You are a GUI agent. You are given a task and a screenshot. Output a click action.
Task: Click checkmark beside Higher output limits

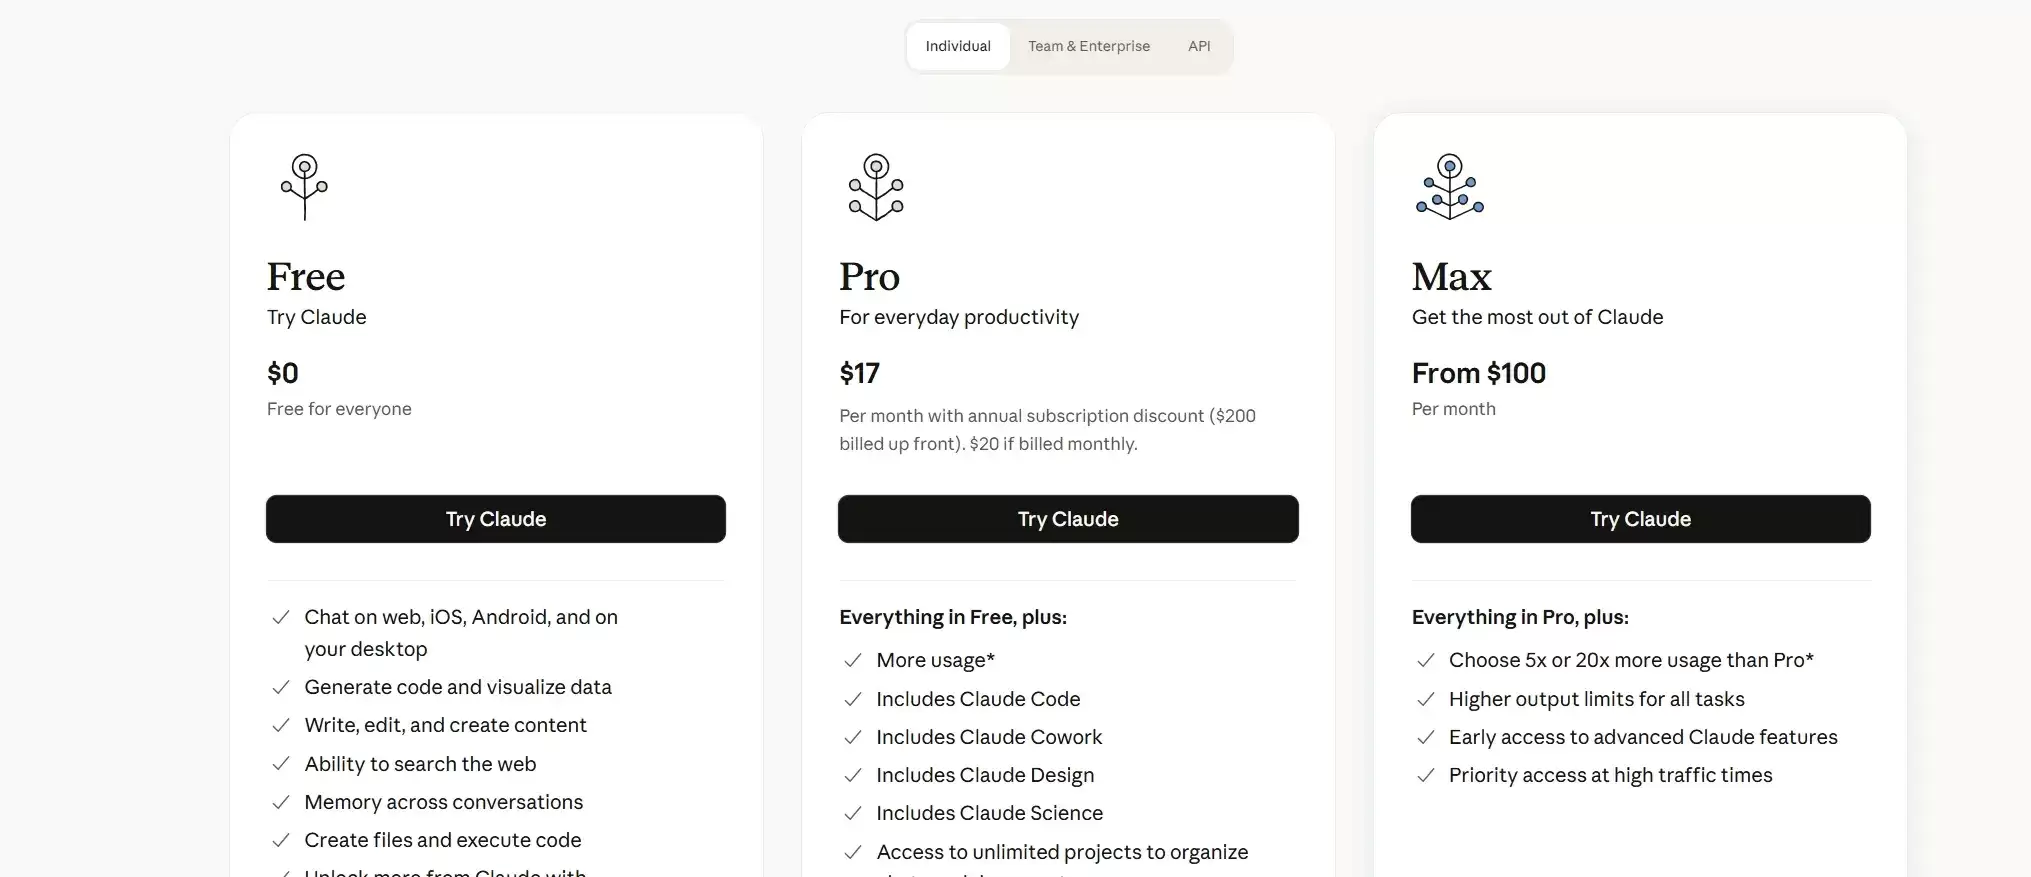(1426, 699)
